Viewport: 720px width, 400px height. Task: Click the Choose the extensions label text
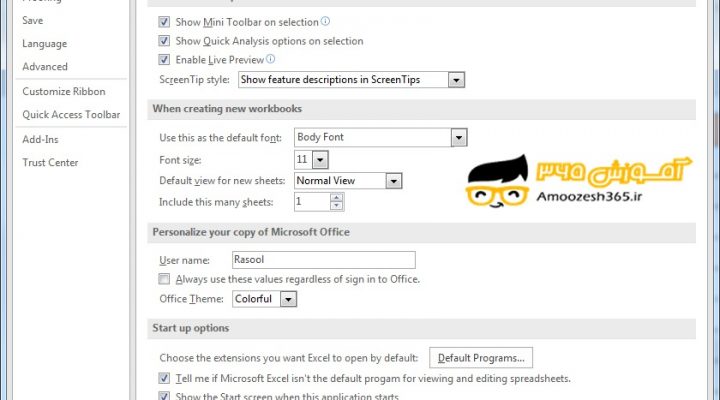(289, 358)
